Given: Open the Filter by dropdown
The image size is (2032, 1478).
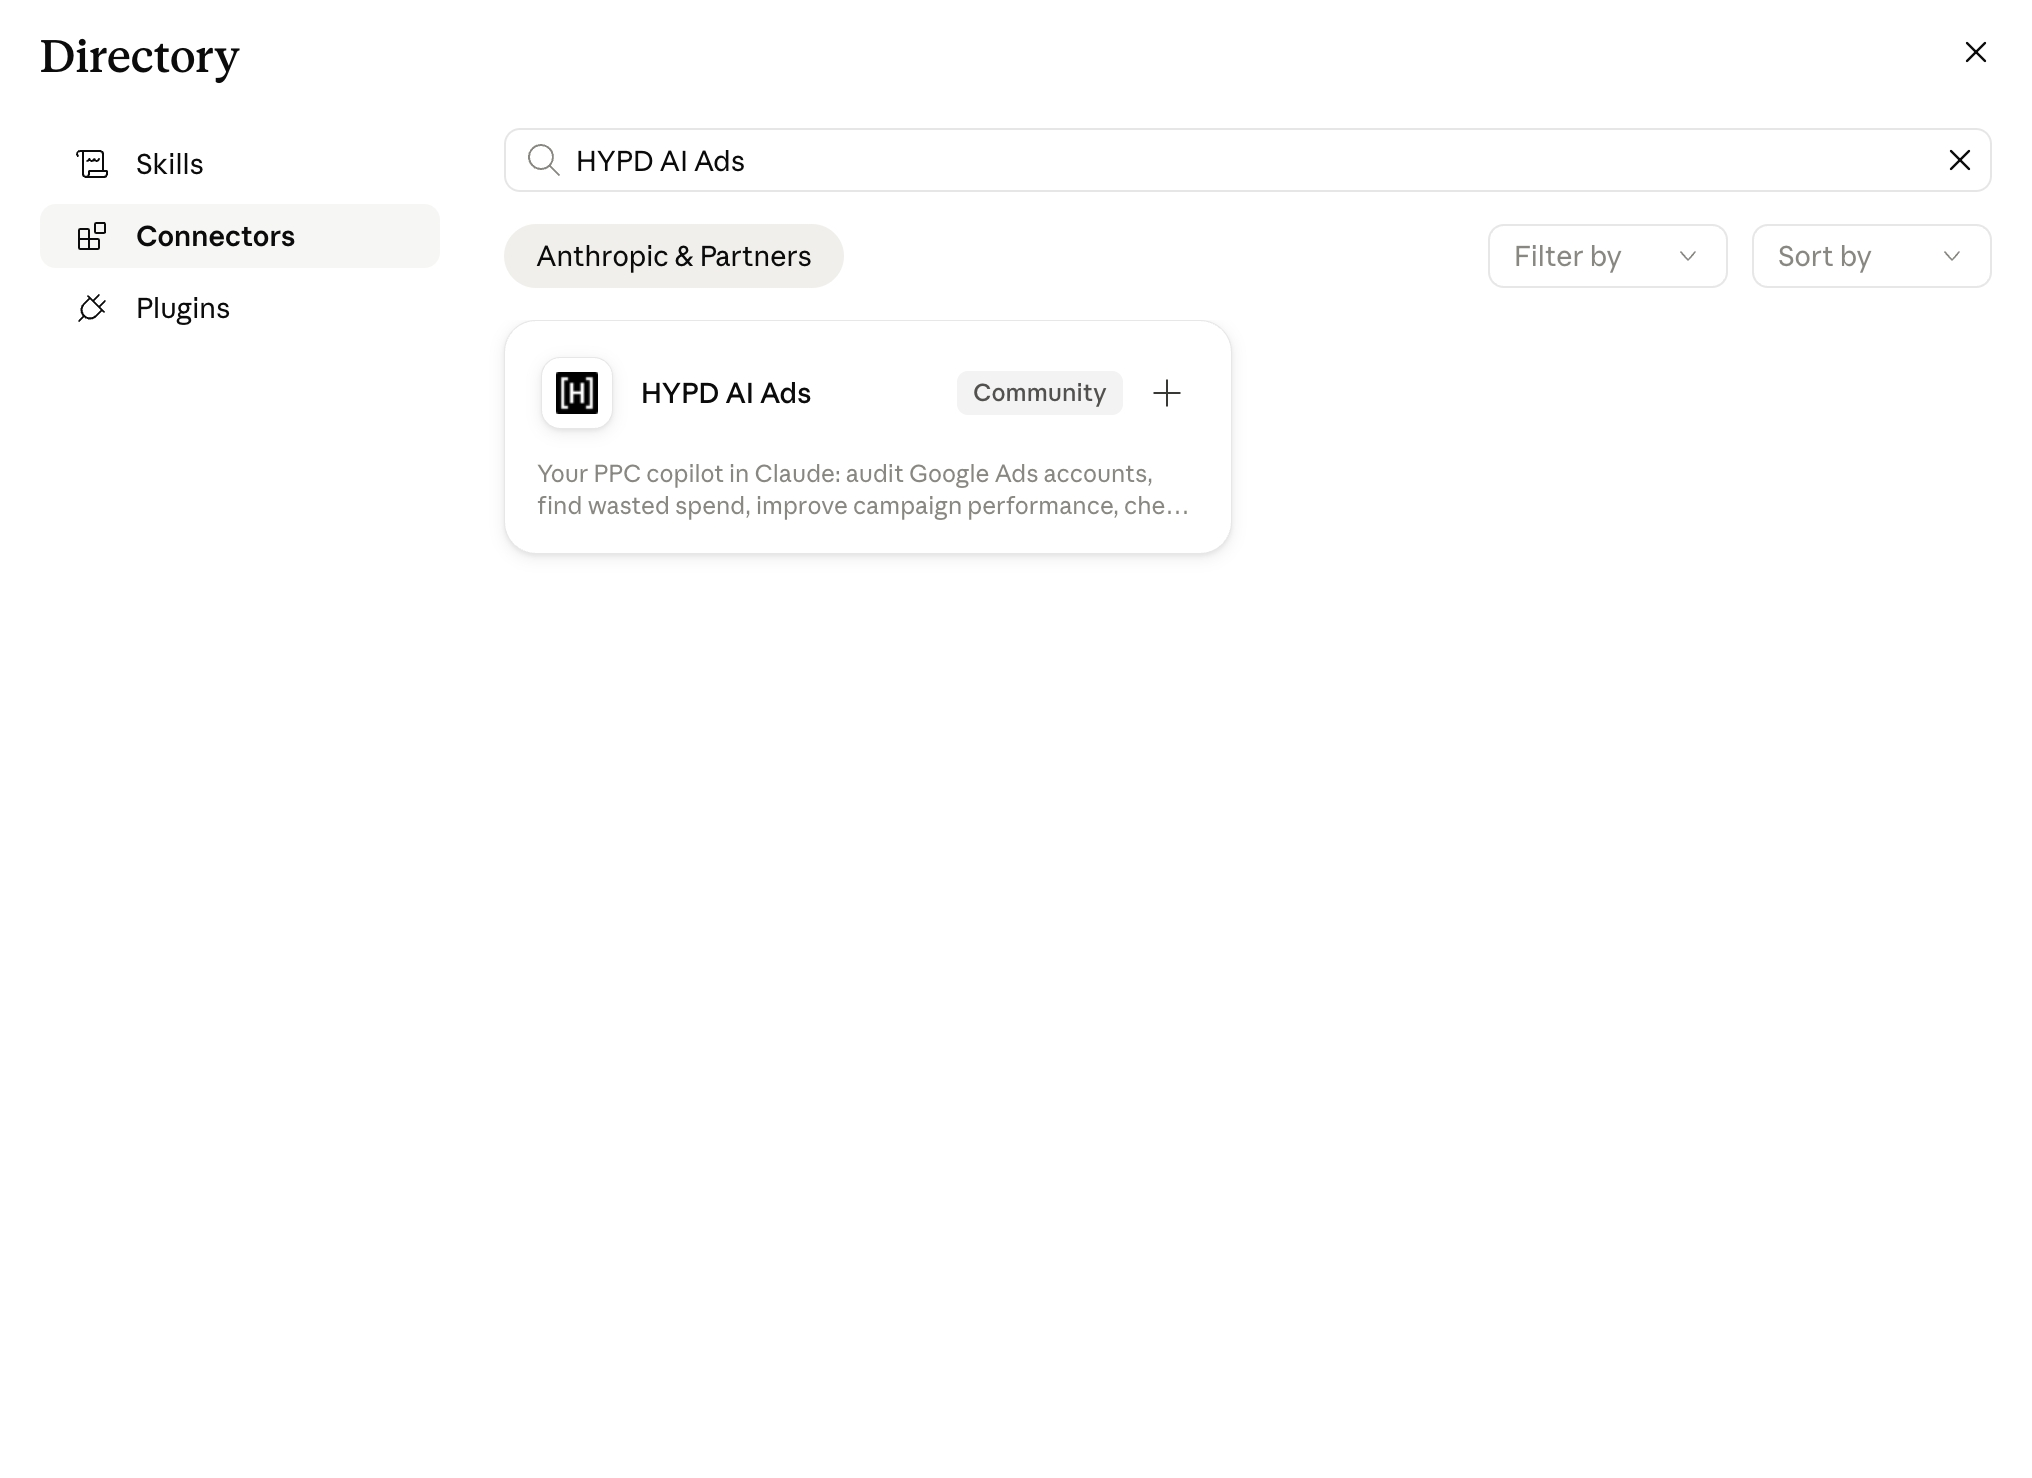Looking at the screenshot, I should point(1607,256).
